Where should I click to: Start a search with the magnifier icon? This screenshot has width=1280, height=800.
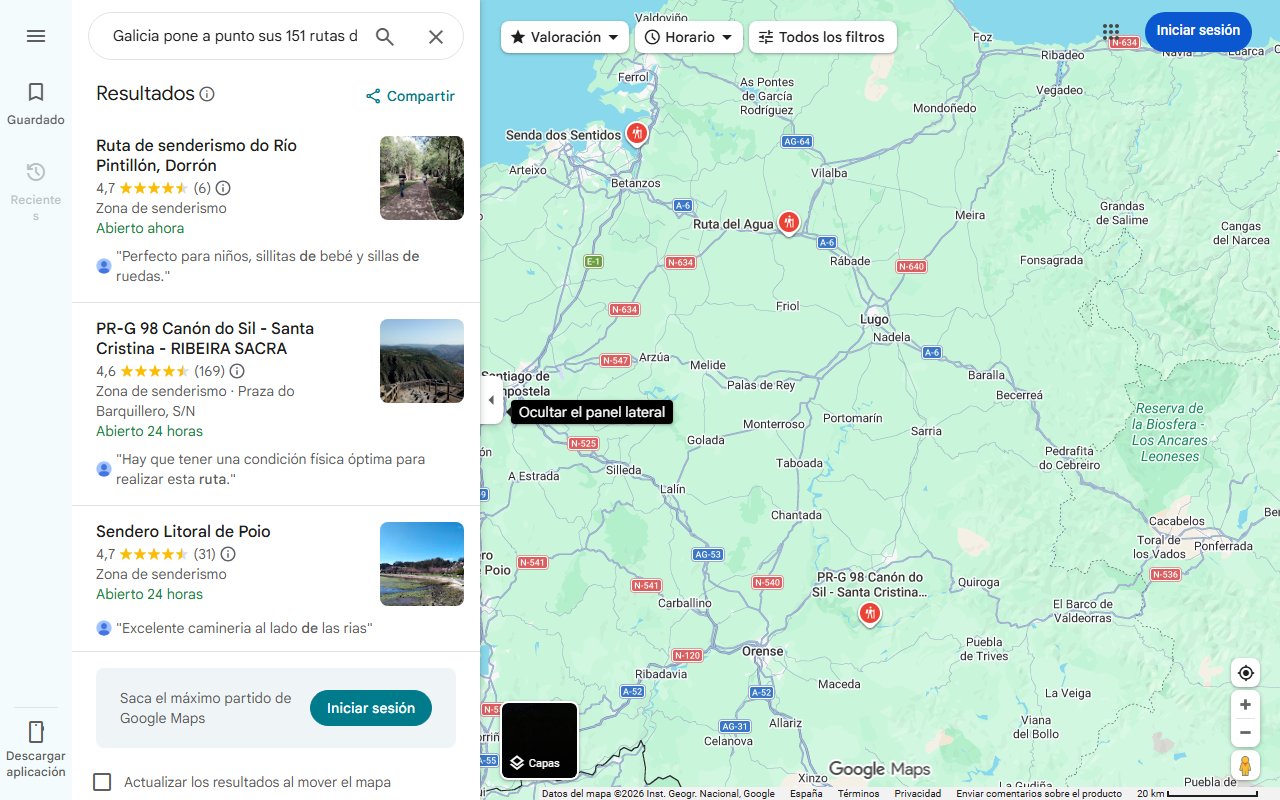(x=385, y=36)
